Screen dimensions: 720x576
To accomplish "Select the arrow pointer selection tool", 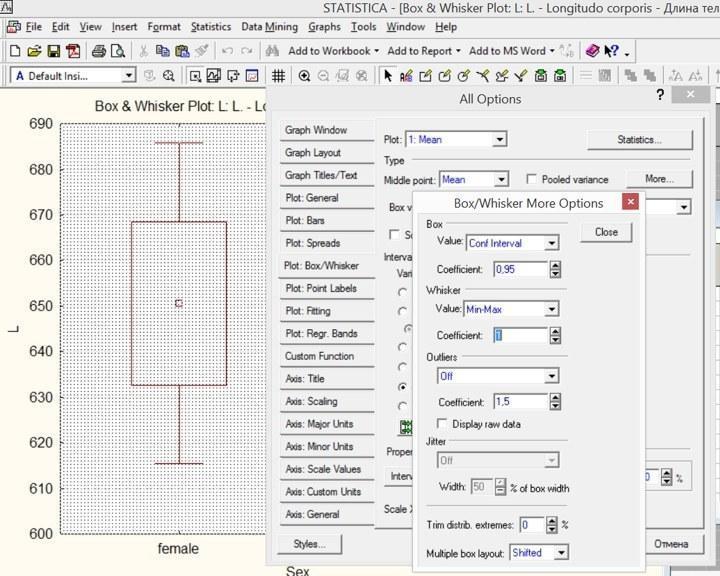I will click(x=389, y=76).
